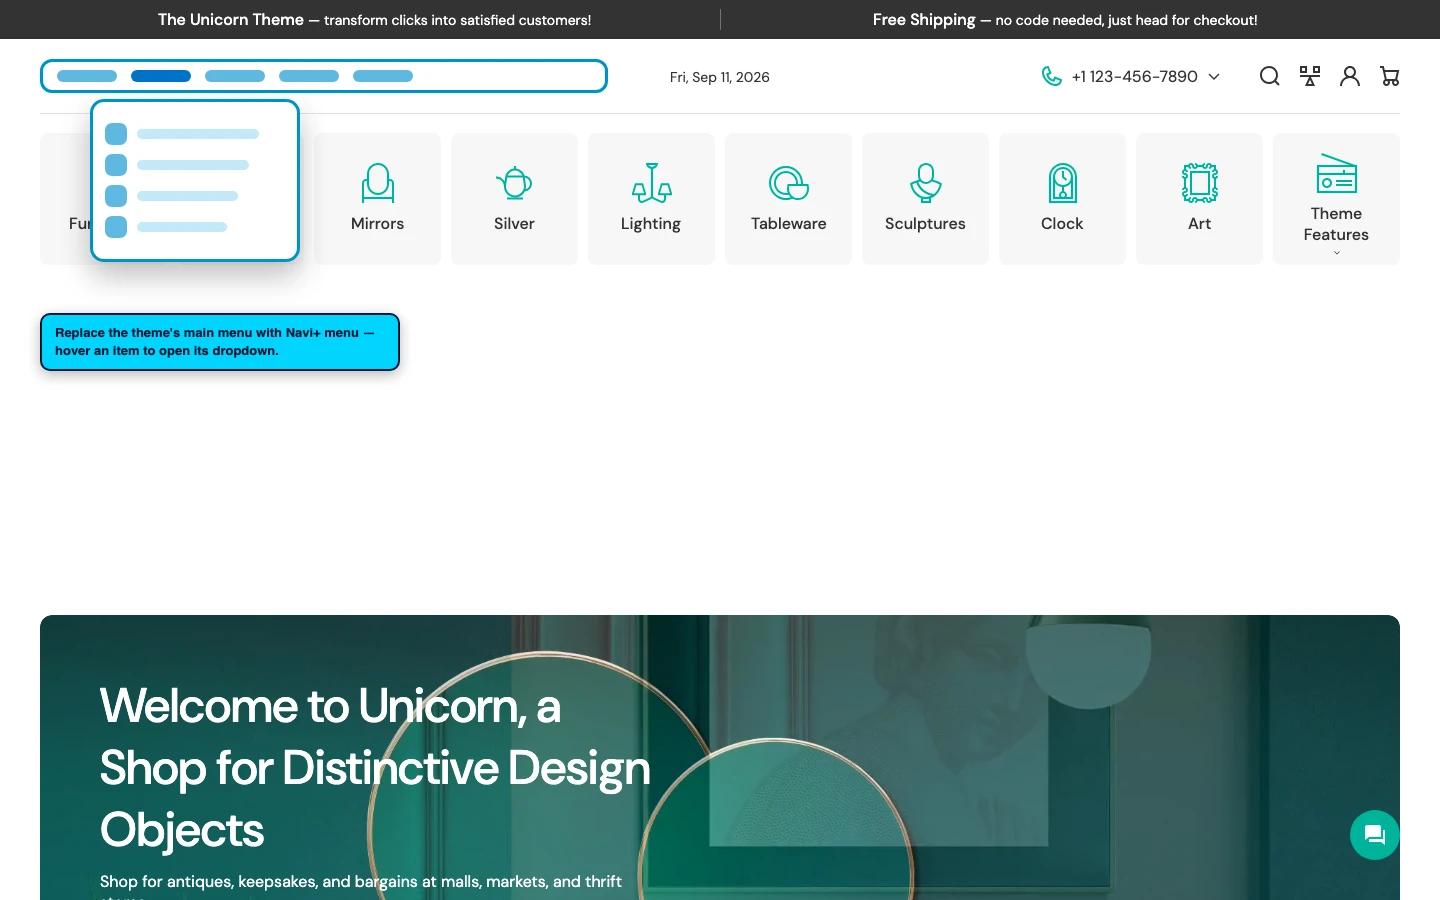Open the Sculptures category tile

coord(925,199)
